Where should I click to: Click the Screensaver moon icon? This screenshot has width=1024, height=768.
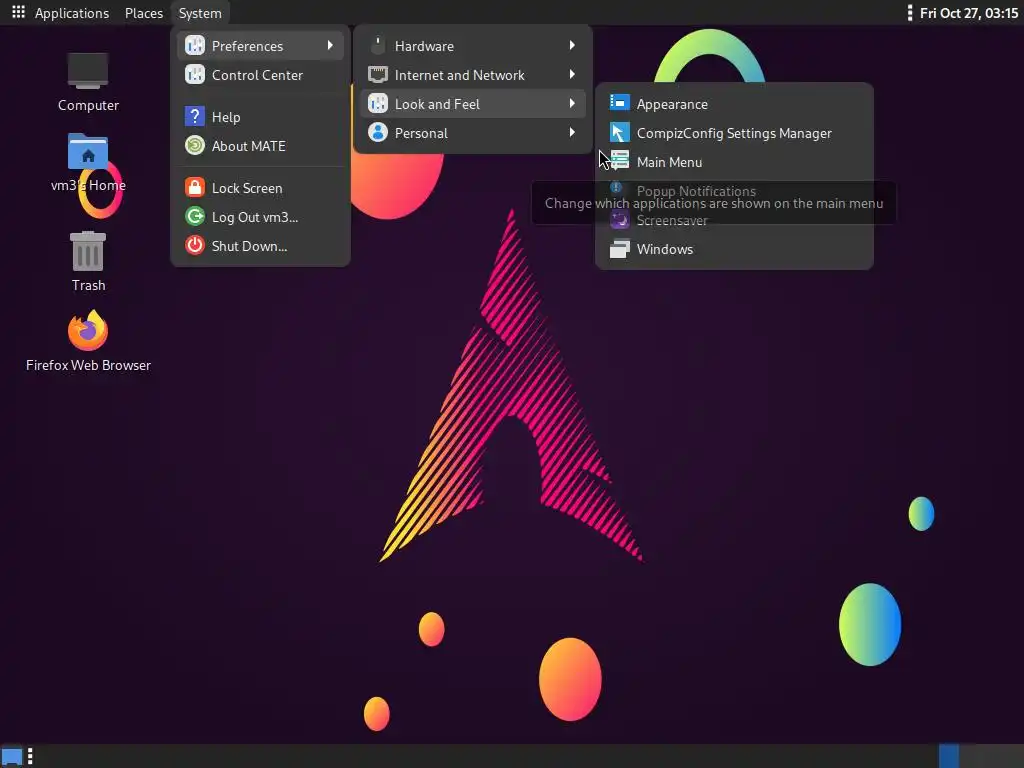tap(619, 219)
